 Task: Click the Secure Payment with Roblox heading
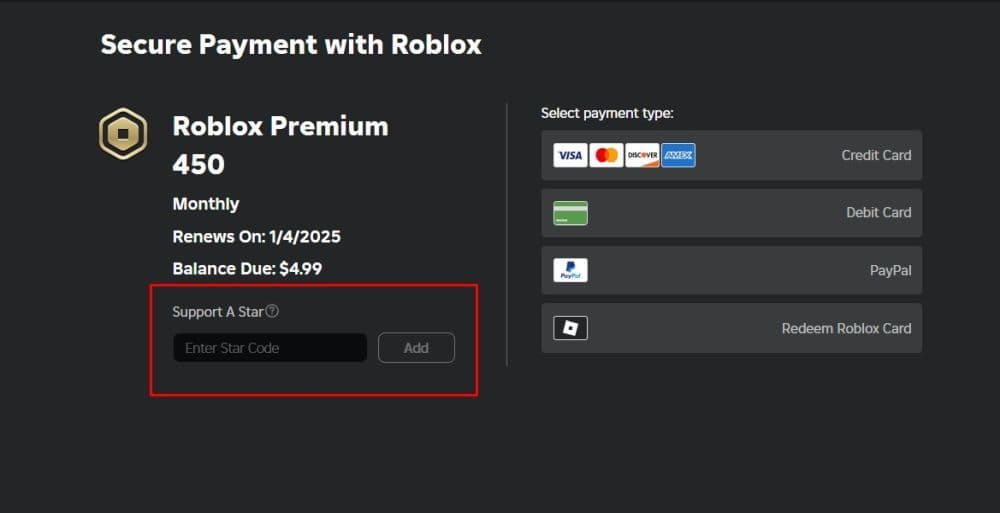[x=291, y=45]
